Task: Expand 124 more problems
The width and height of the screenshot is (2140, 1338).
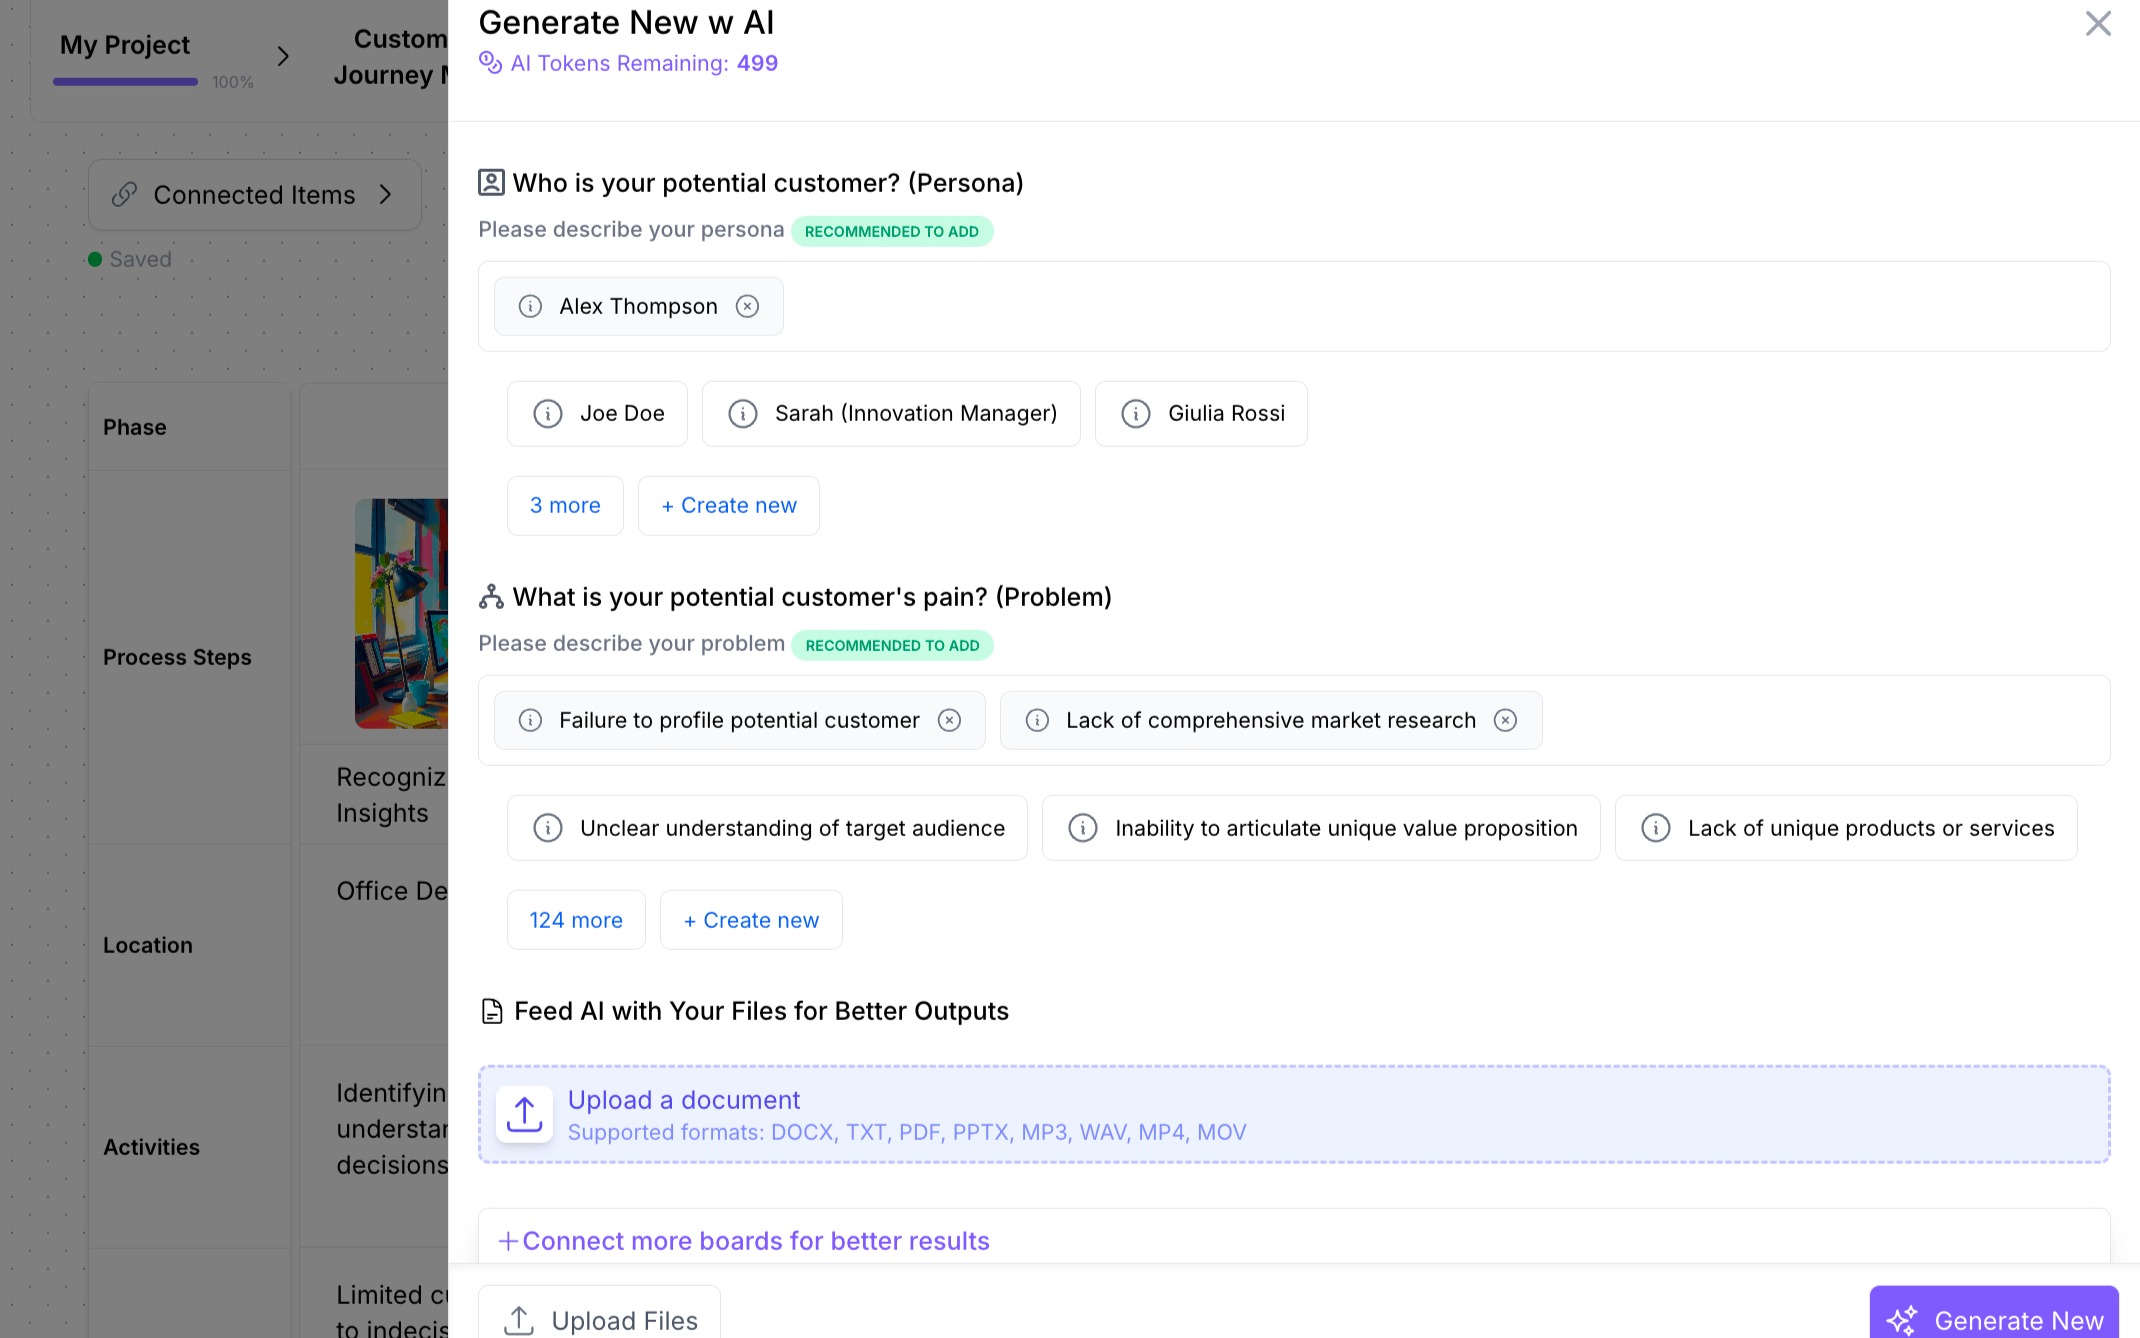Action: coord(576,920)
